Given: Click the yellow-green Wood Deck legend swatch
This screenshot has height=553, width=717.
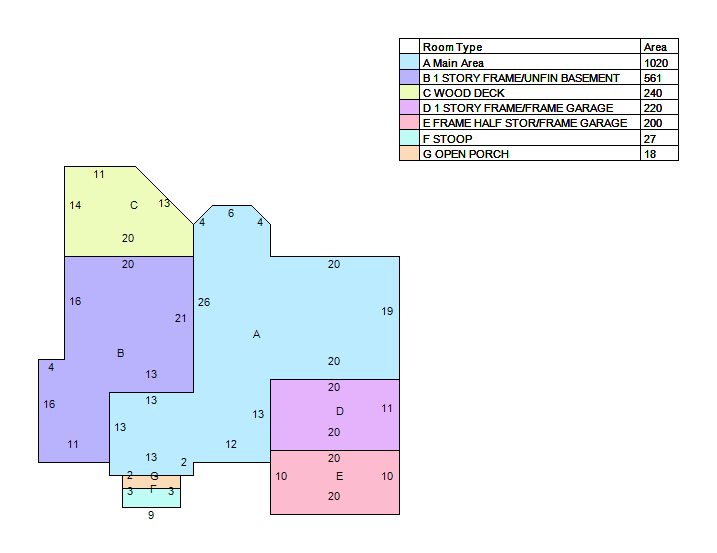Looking at the screenshot, I should pyautogui.click(x=409, y=92).
